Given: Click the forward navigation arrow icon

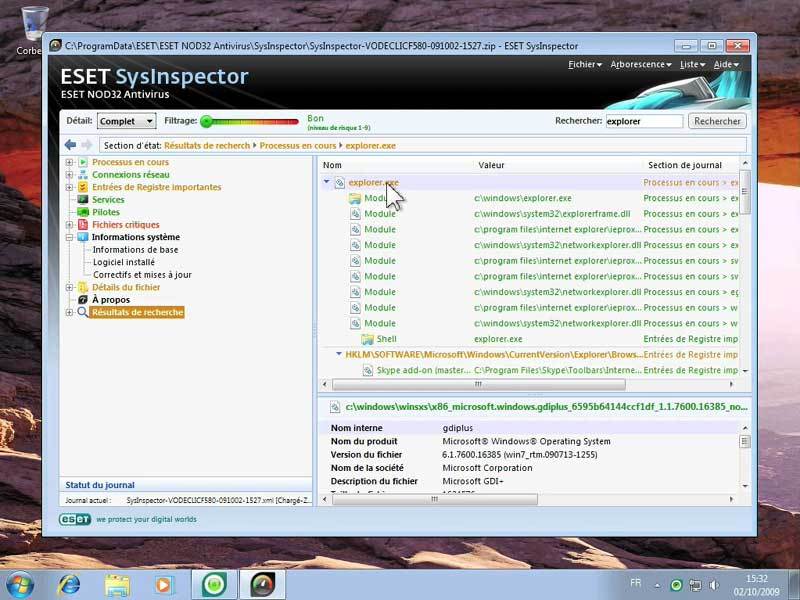Looking at the screenshot, I should coord(87,145).
